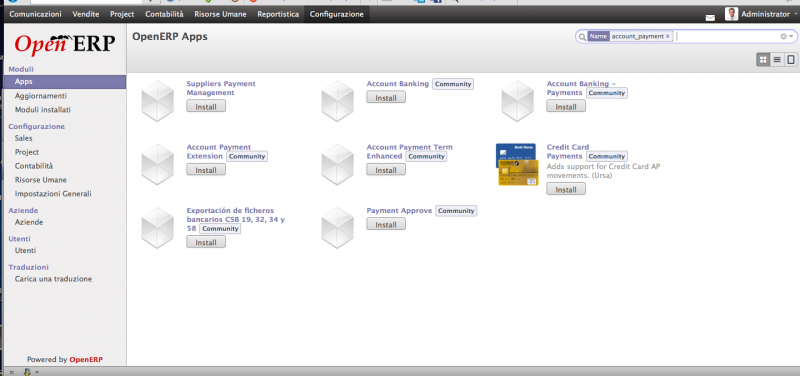
Task: Open the Account Payment Extension title
Action: [218, 152]
